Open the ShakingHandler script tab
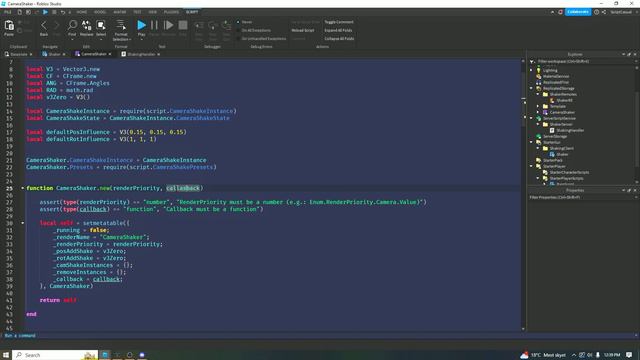The height and width of the screenshot is (360, 640). coord(141,54)
